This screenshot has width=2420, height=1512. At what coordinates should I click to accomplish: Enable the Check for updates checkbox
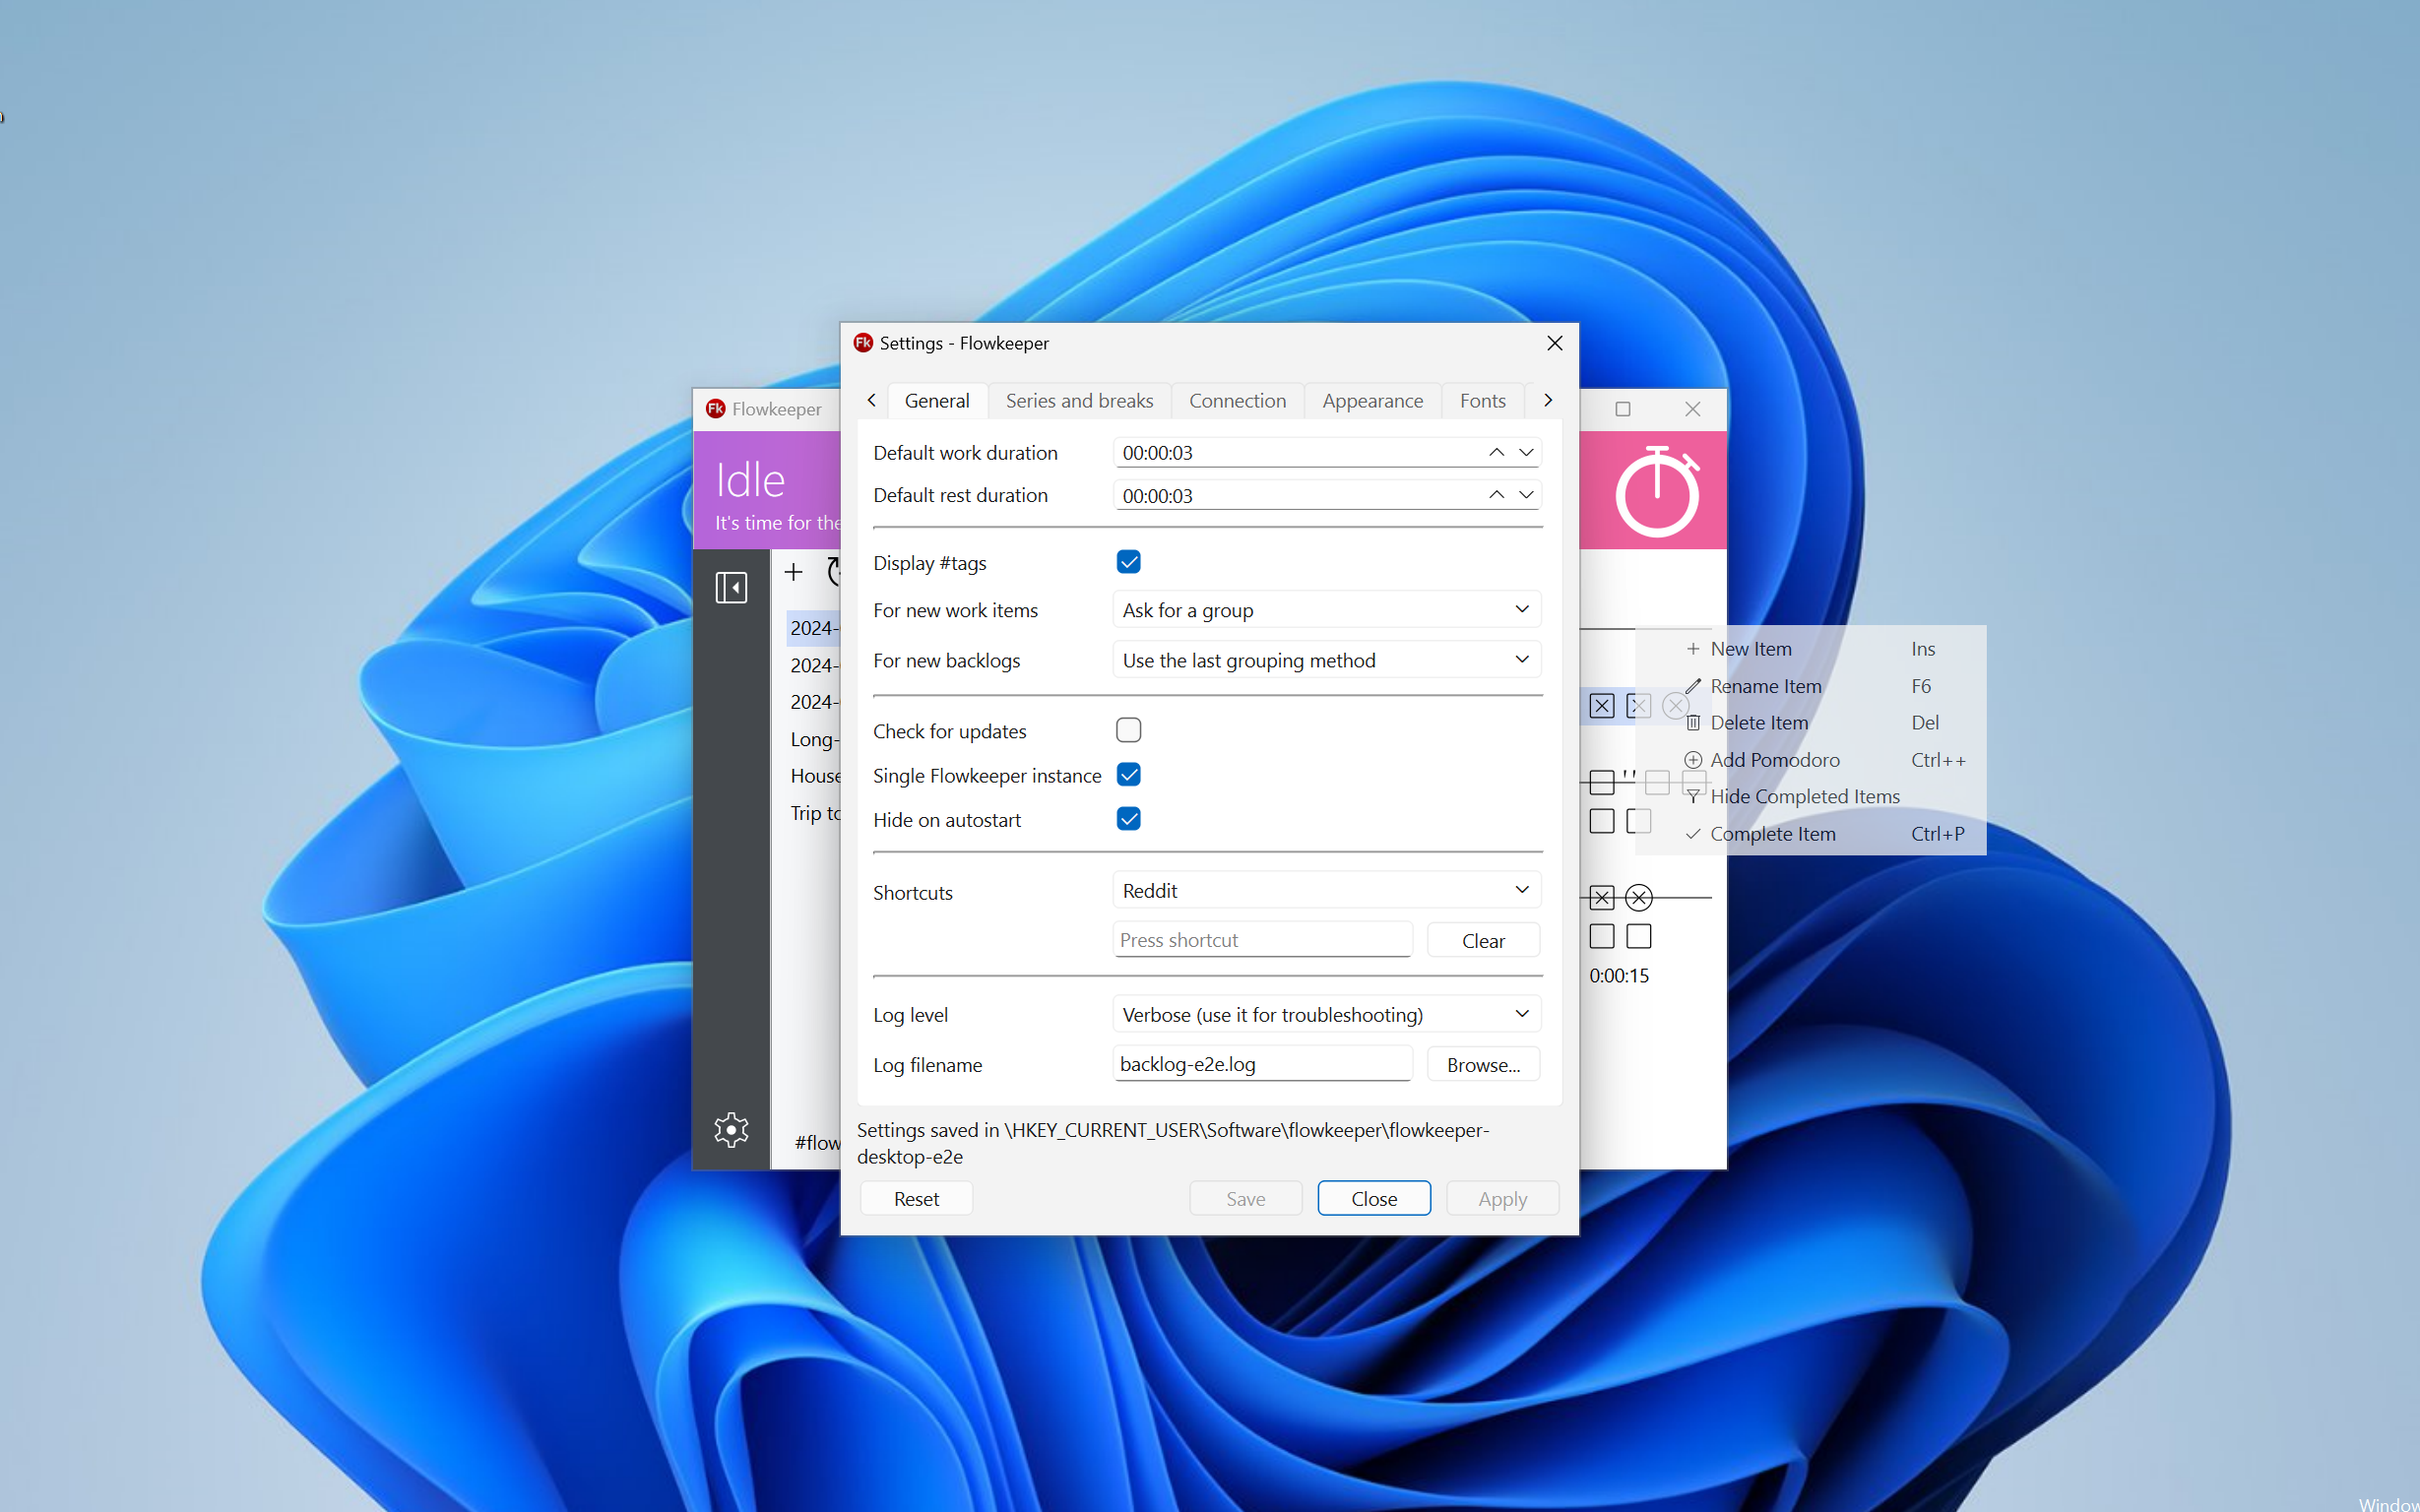click(1128, 730)
